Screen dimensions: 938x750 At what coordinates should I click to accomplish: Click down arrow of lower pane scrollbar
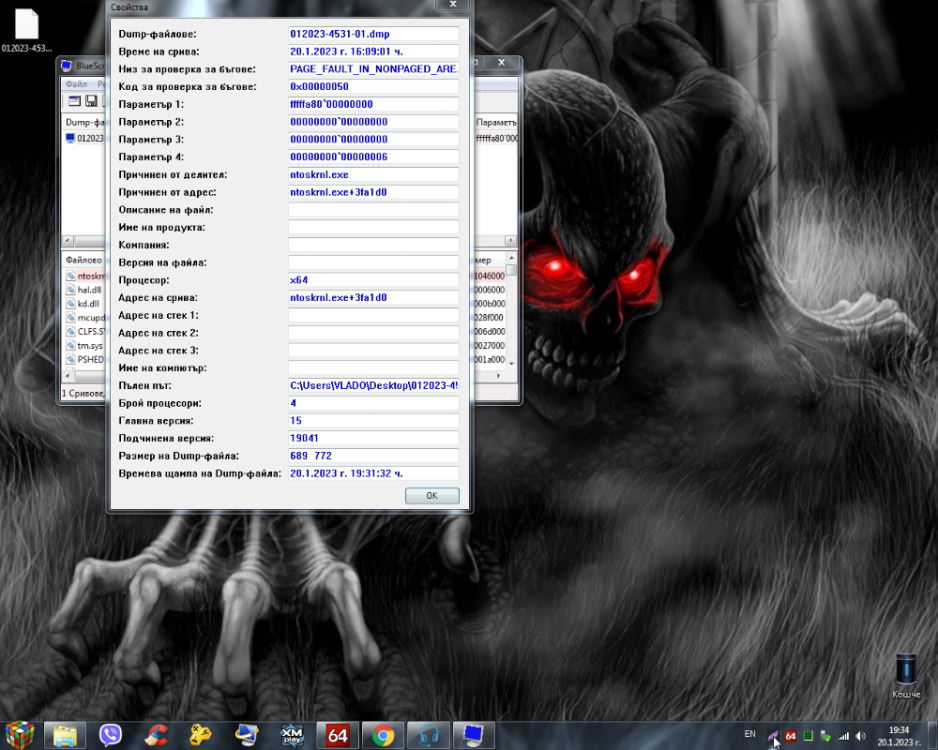coord(511,363)
